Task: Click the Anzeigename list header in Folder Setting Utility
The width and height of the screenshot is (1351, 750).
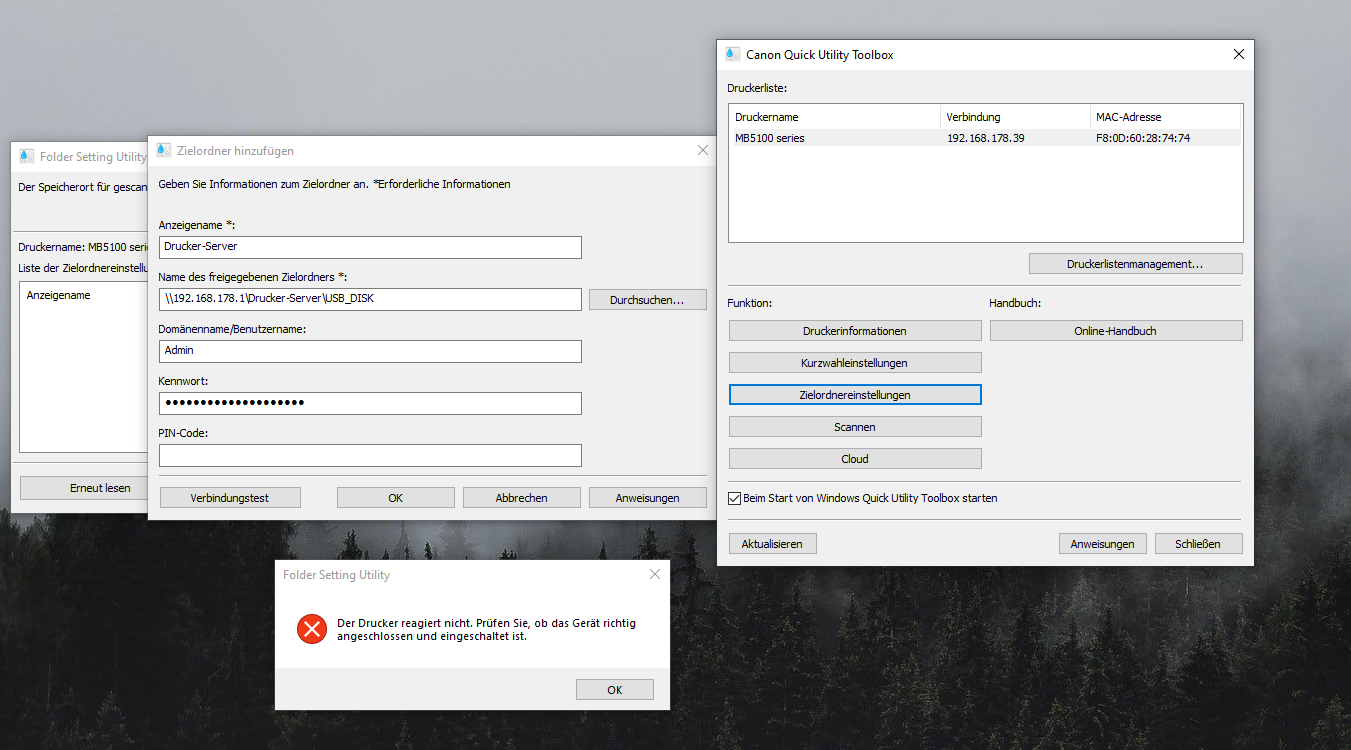Action: tap(59, 295)
